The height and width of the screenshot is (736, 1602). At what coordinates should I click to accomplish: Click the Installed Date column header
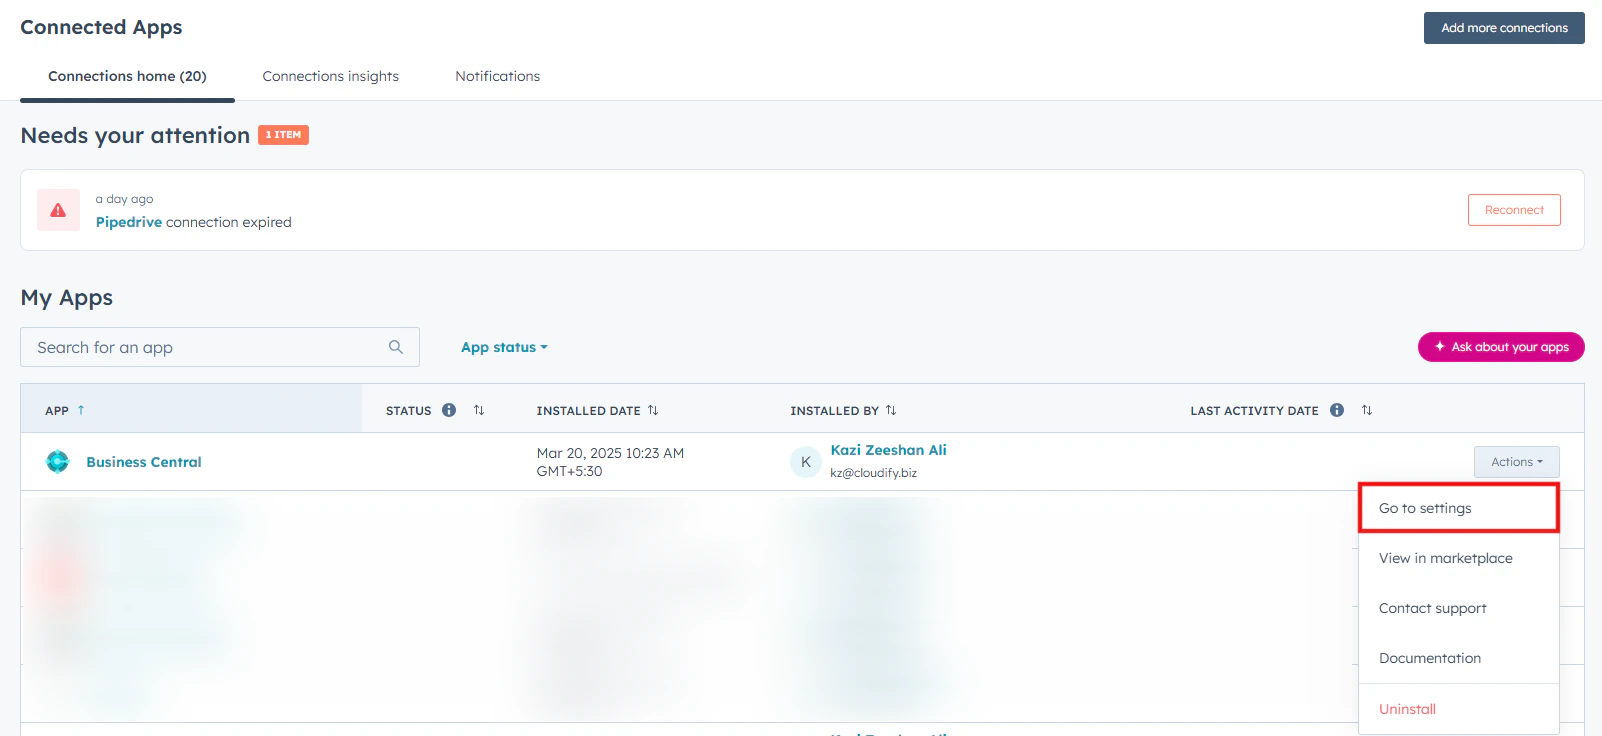coord(588,411)
